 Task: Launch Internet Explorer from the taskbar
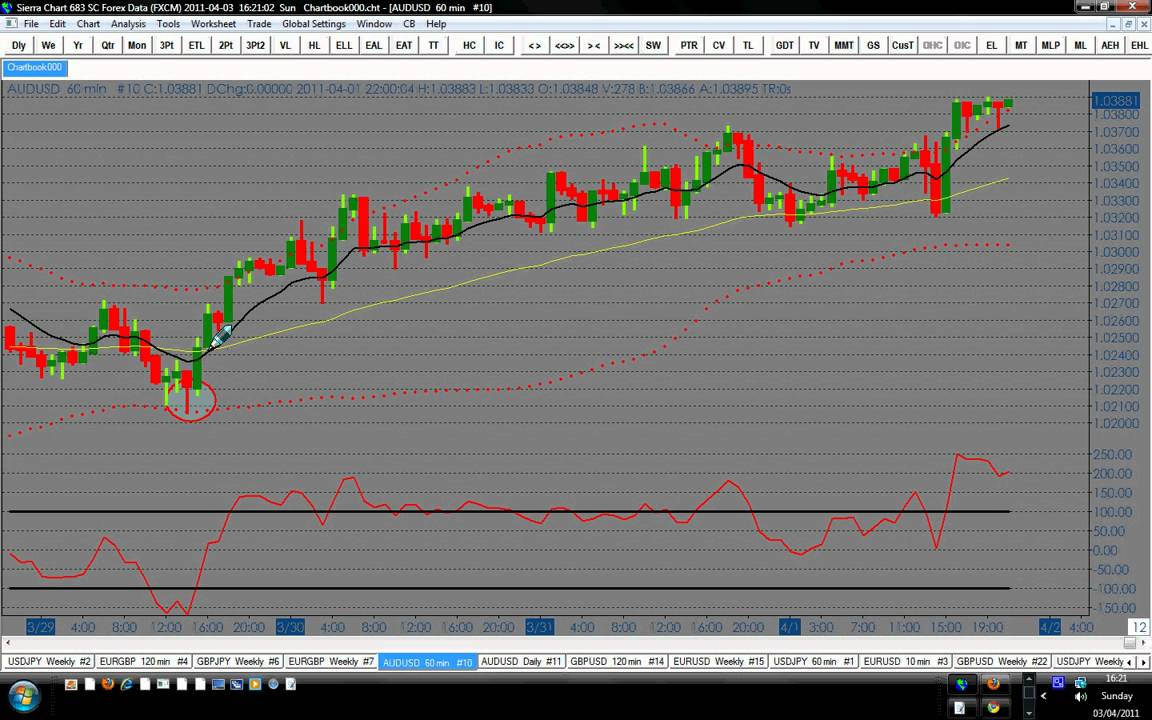pos(126,685)
